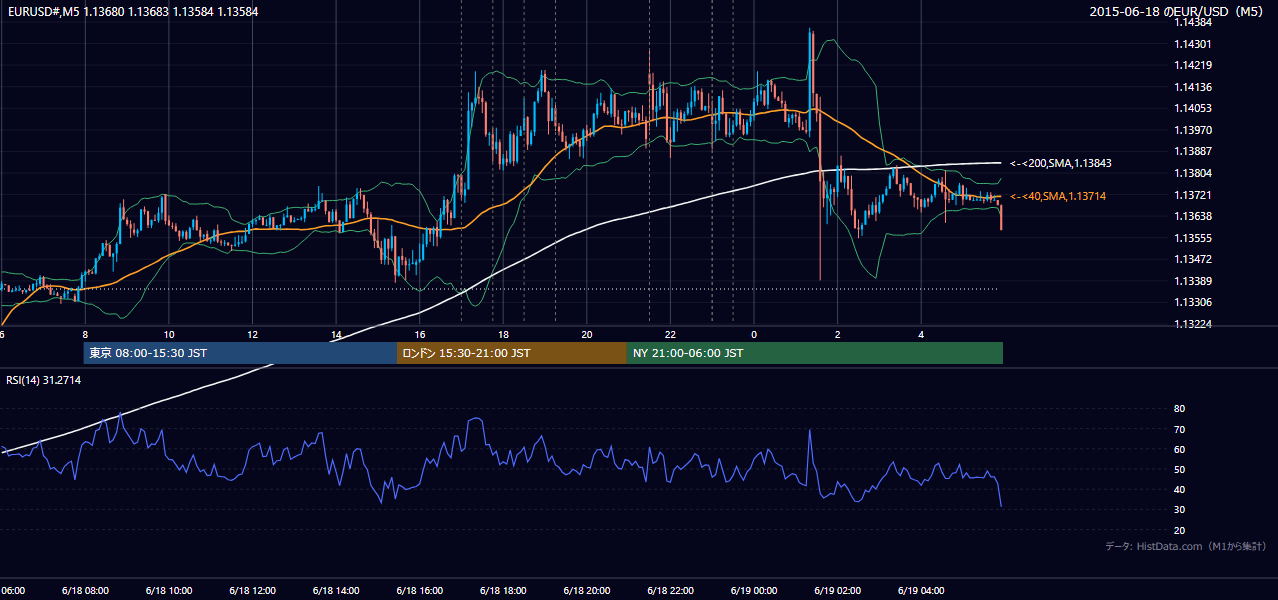Viewport: 1278px width, 600px height.
Task: Click RSI scale level 50
Action: click(1179, 469)
